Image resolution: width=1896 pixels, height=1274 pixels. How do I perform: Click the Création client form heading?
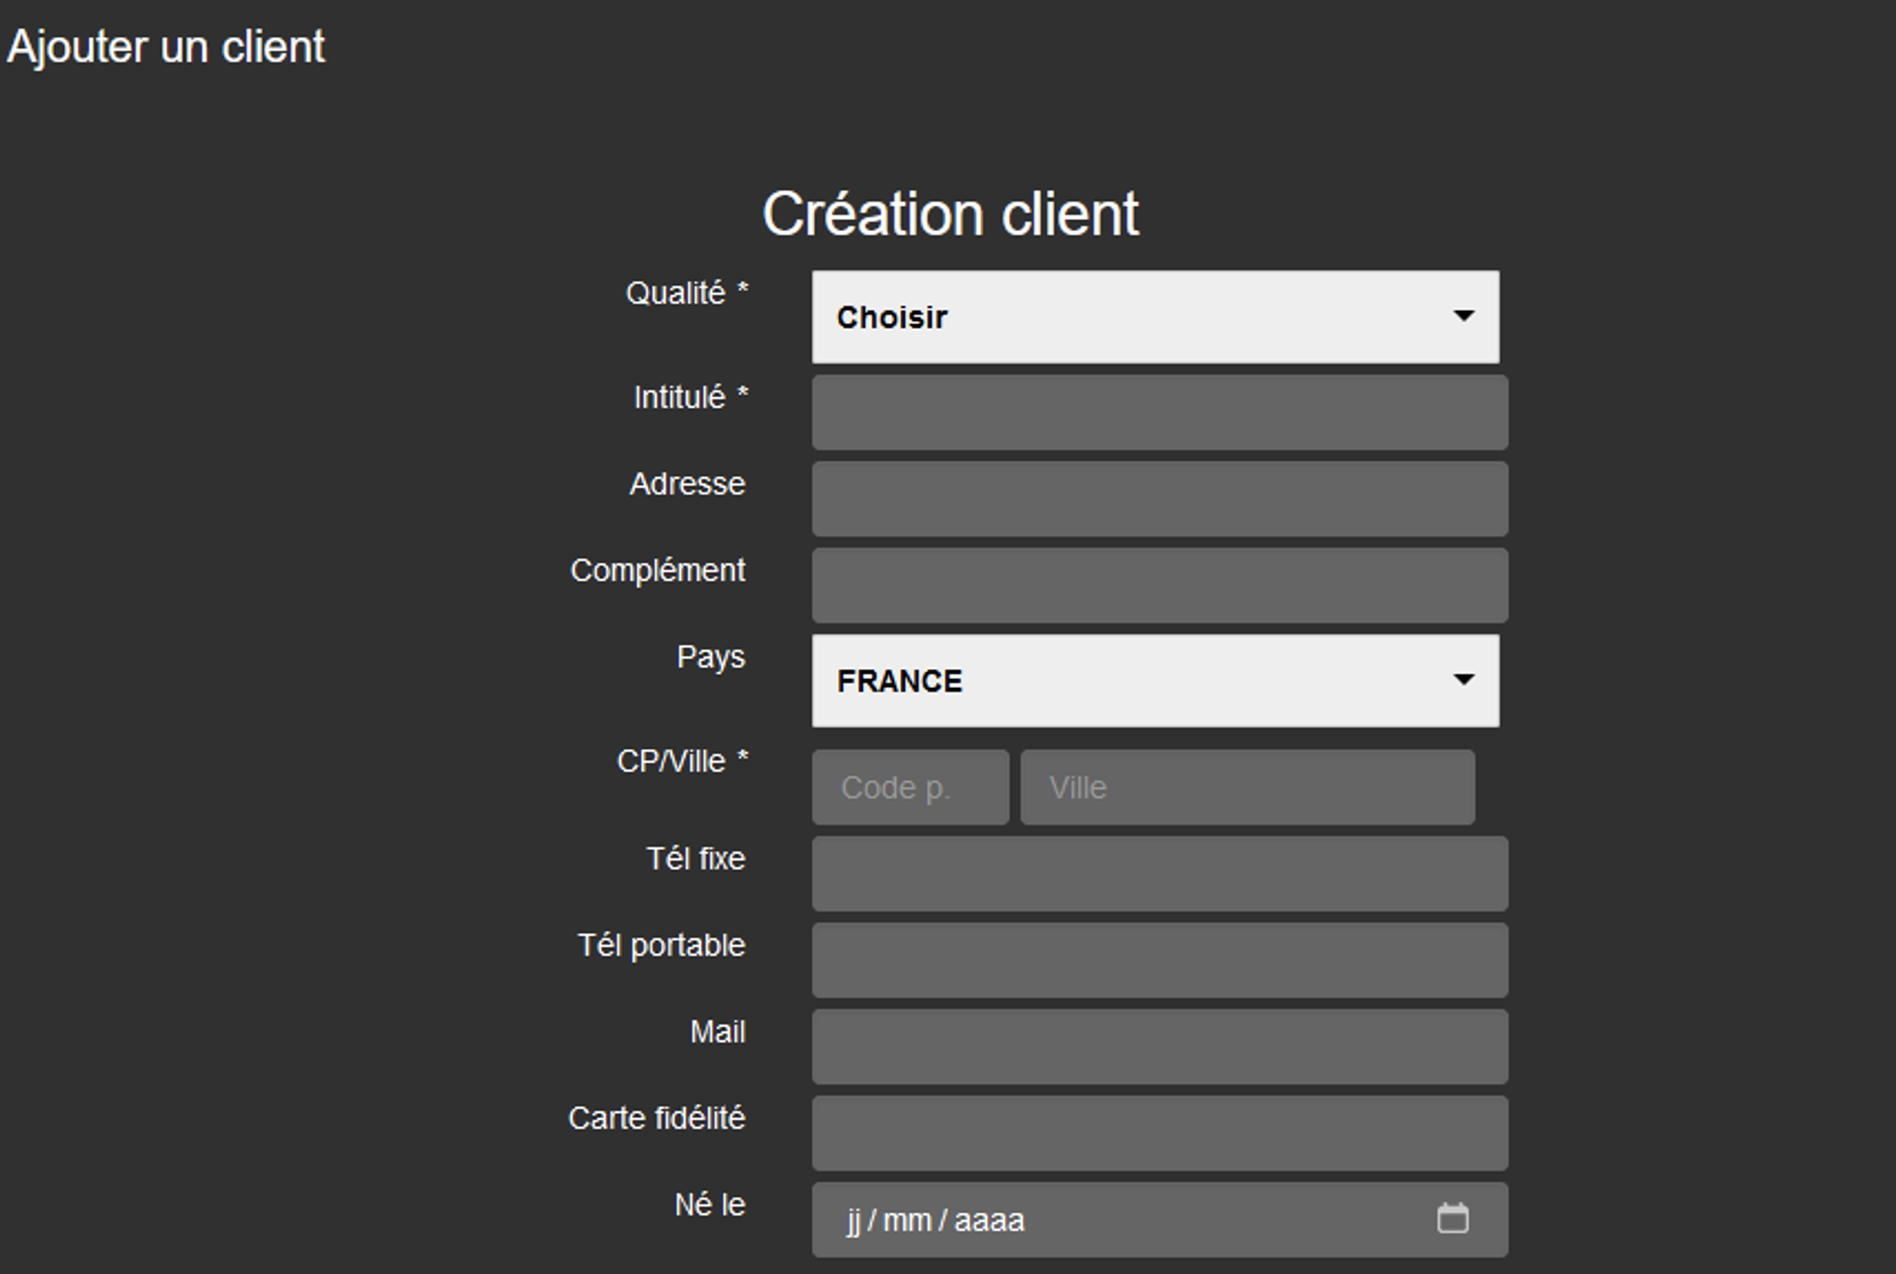pyautogui.click(x=950, y=214)
